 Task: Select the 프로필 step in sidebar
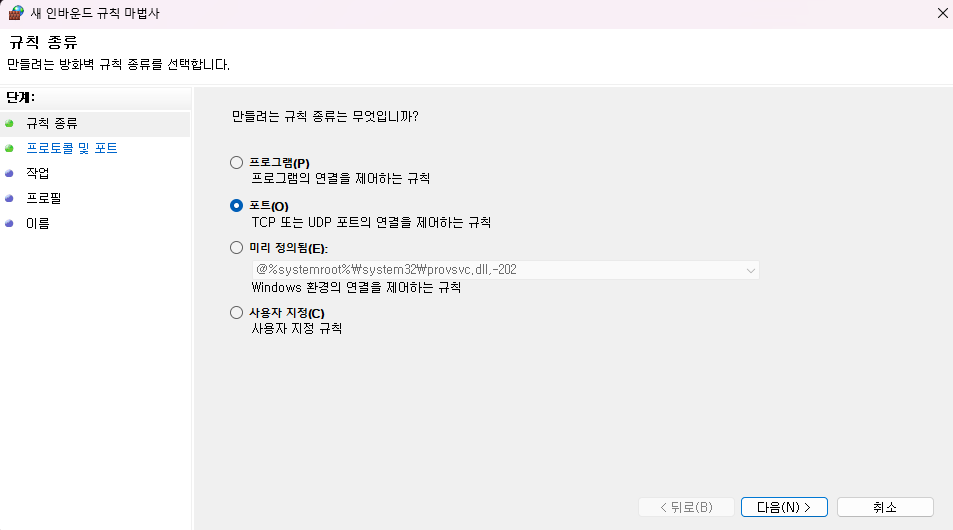pyautogui.click(x=44, y=198)
